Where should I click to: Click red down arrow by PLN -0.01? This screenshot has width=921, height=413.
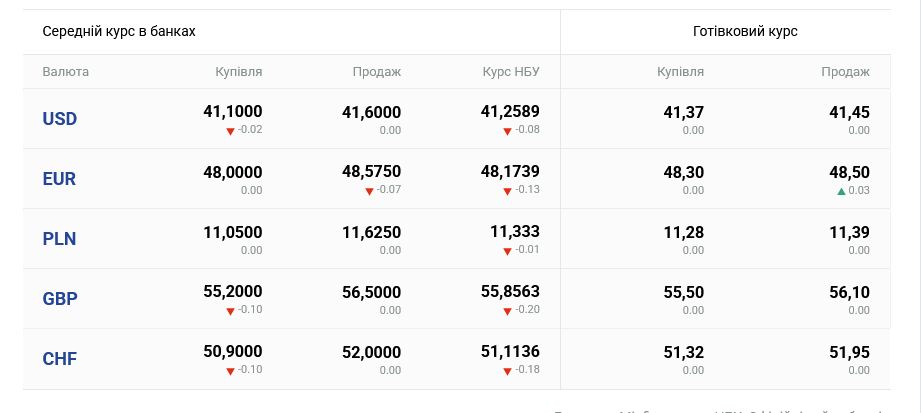point(508,251)
